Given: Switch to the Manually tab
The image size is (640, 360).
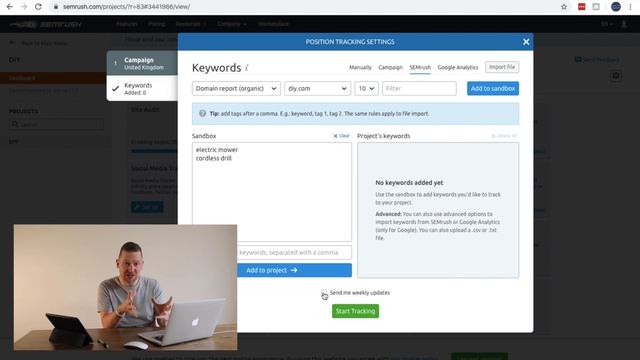Looking at the screenshot, I should 360,67.
